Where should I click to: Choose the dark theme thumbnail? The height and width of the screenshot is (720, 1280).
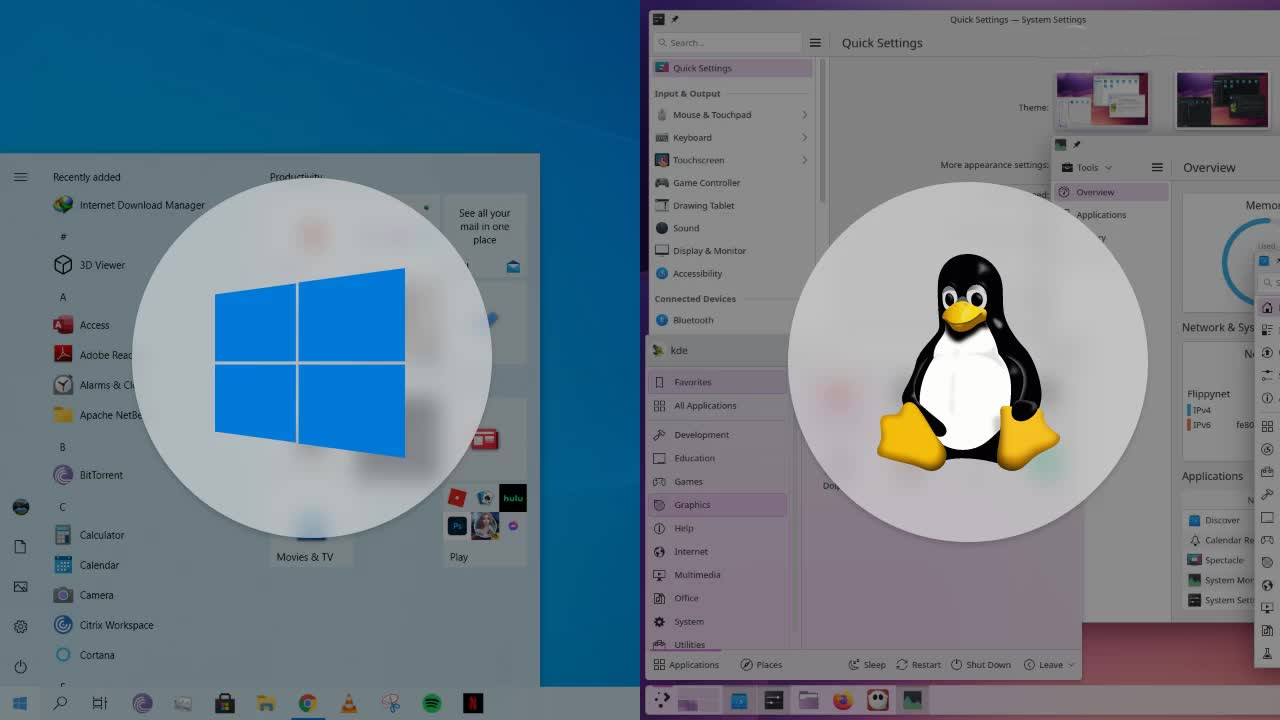tap(1222, 99)
